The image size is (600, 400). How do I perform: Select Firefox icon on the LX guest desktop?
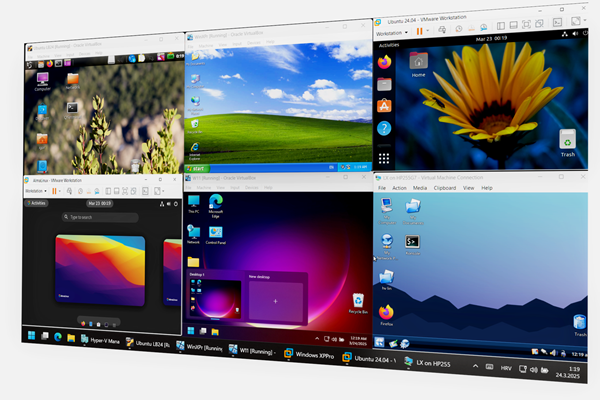point(386,315)
